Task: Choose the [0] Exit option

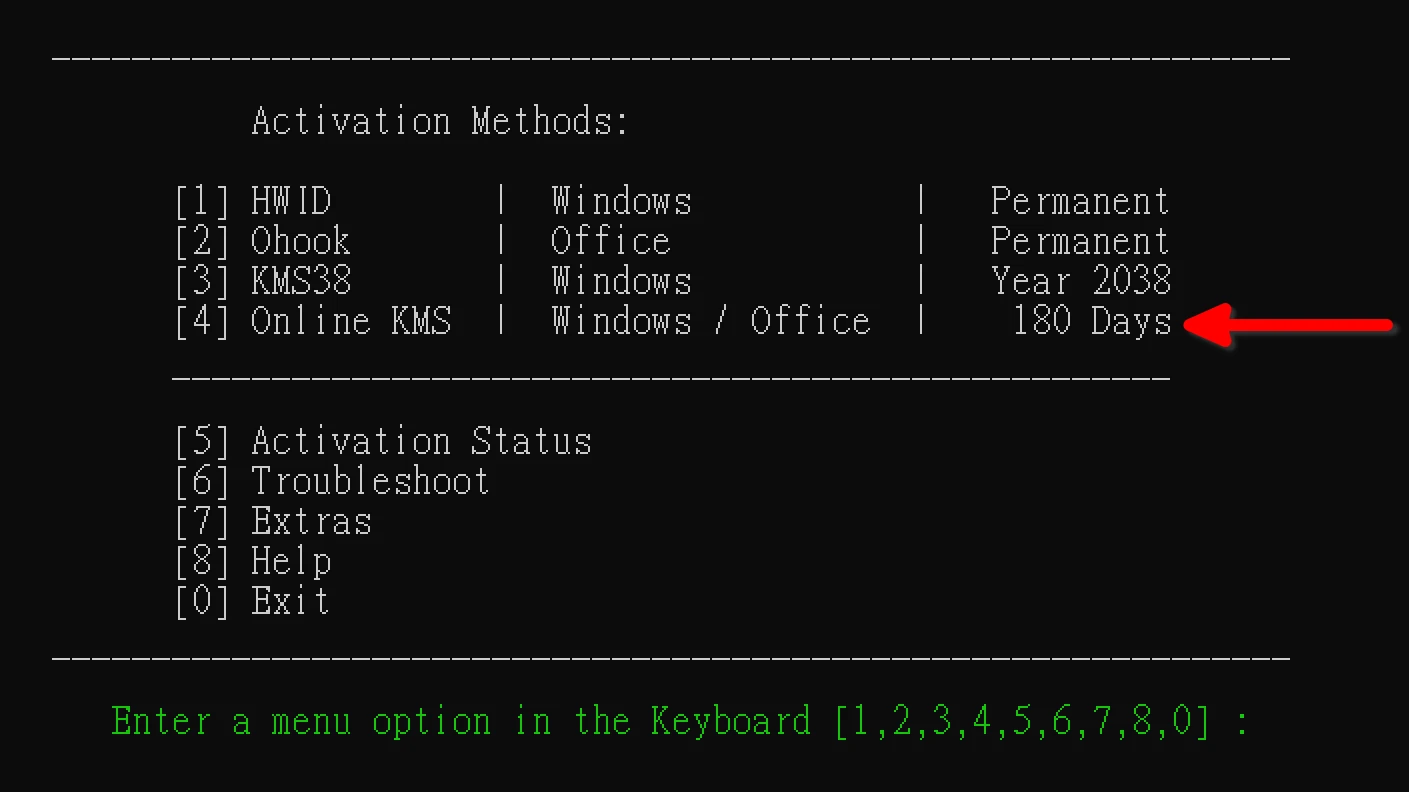Action: tap(252, 602)
